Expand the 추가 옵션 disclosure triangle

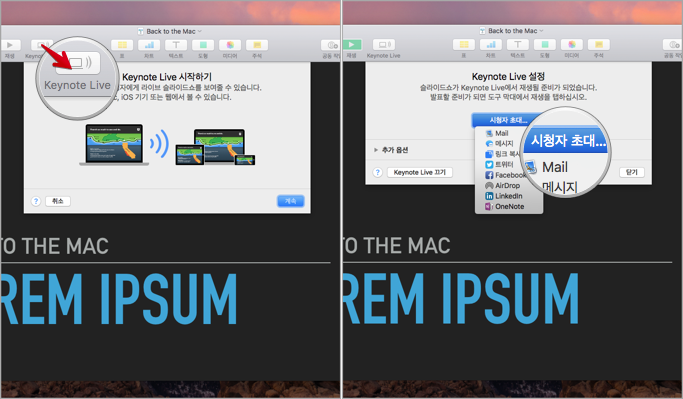375,150
